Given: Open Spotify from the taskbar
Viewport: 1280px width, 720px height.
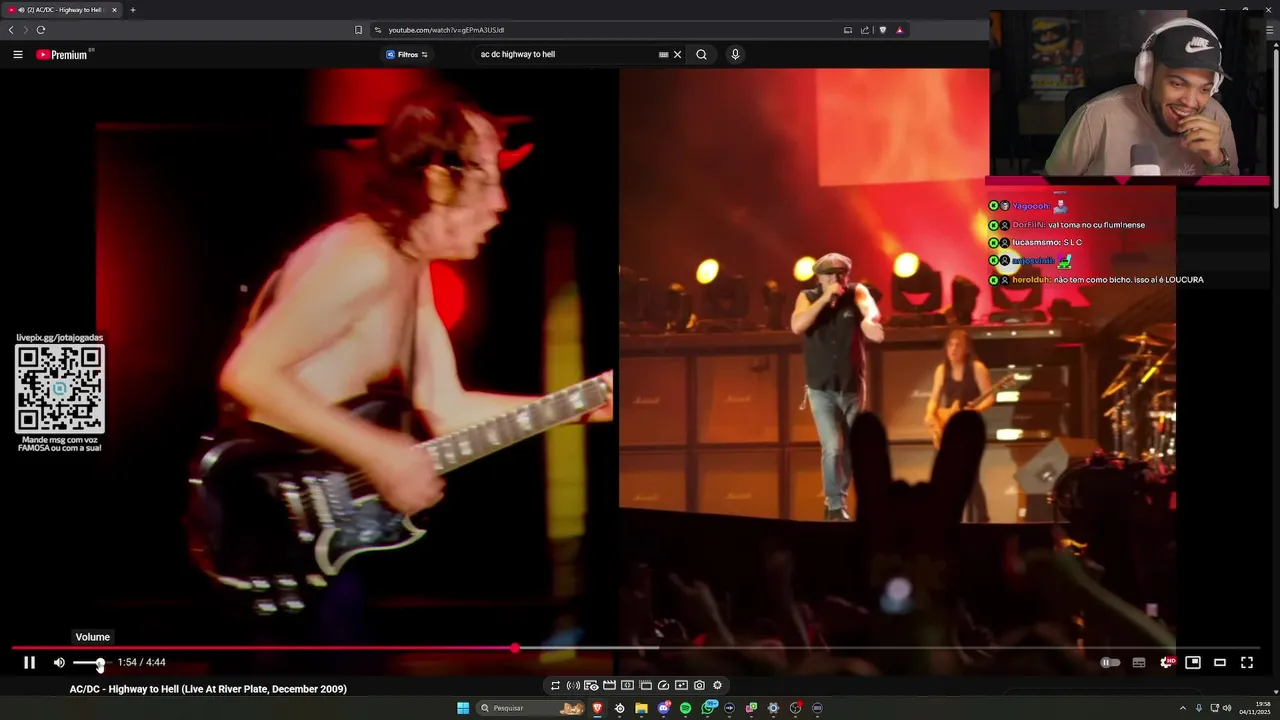Looking at the screenshot, I should click(685, 708).
